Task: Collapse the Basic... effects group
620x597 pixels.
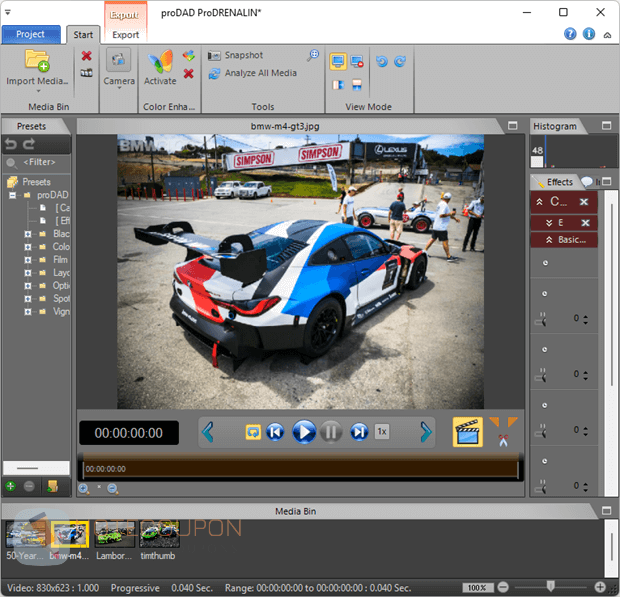Action: [x=549, y=240]
